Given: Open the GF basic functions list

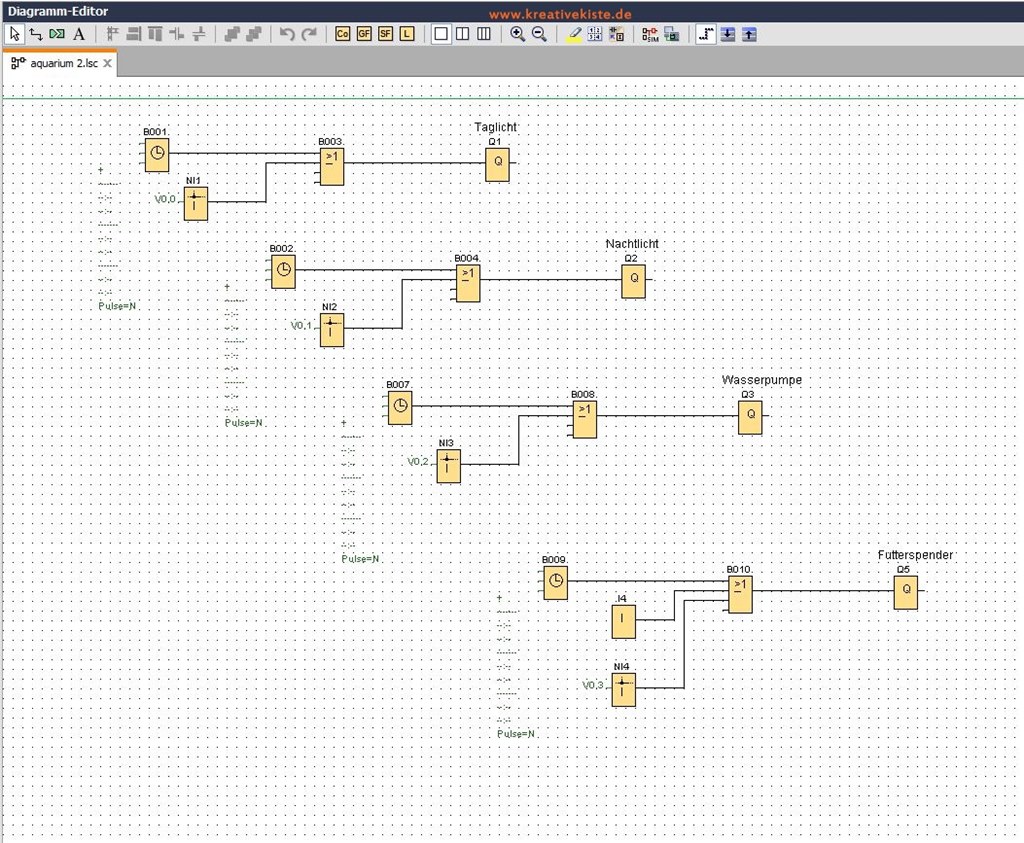Looking at the screenshot, I should (364, 34).
